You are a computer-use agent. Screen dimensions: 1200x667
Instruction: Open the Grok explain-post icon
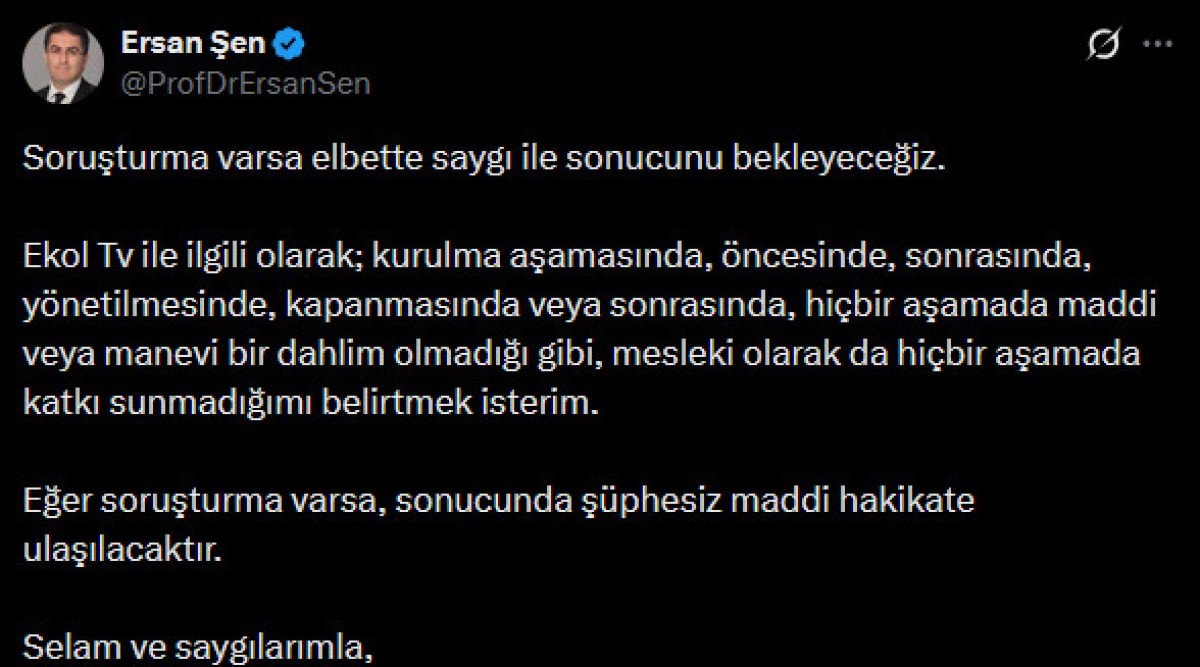pos(1104,45)
